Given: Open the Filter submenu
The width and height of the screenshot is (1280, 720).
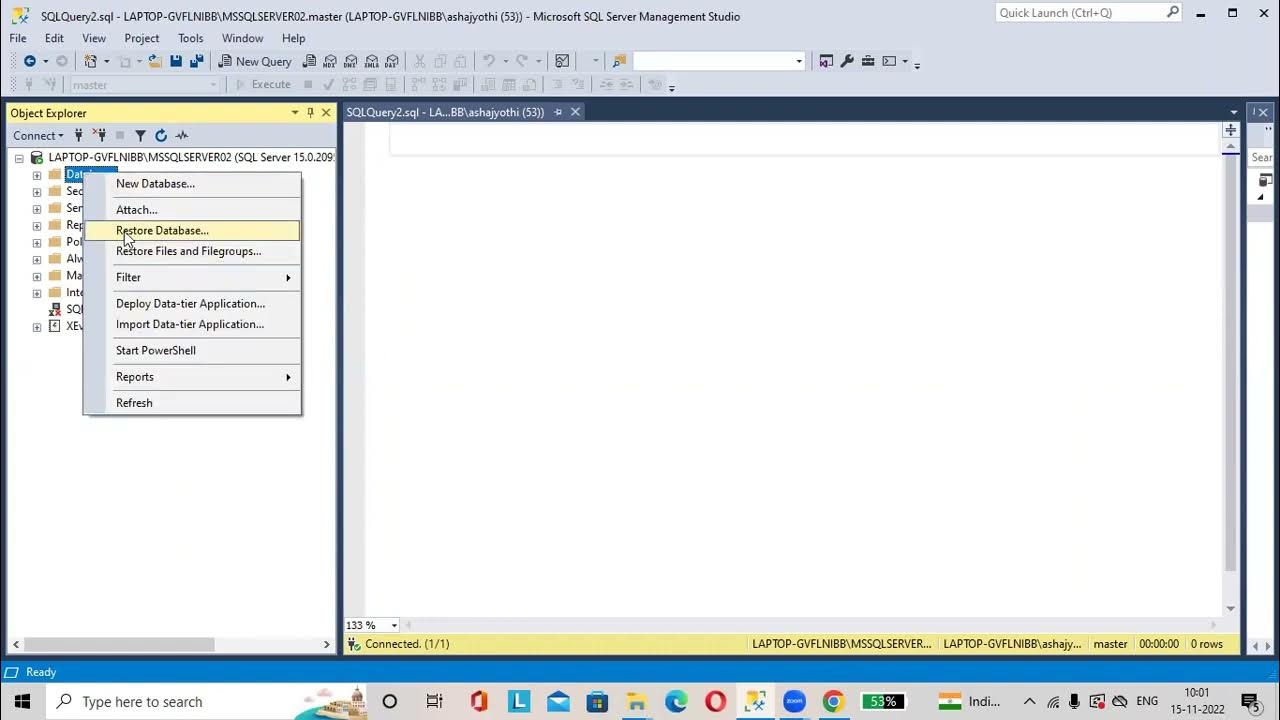Looking at the screenshot, I should click(x=192, y=277).
